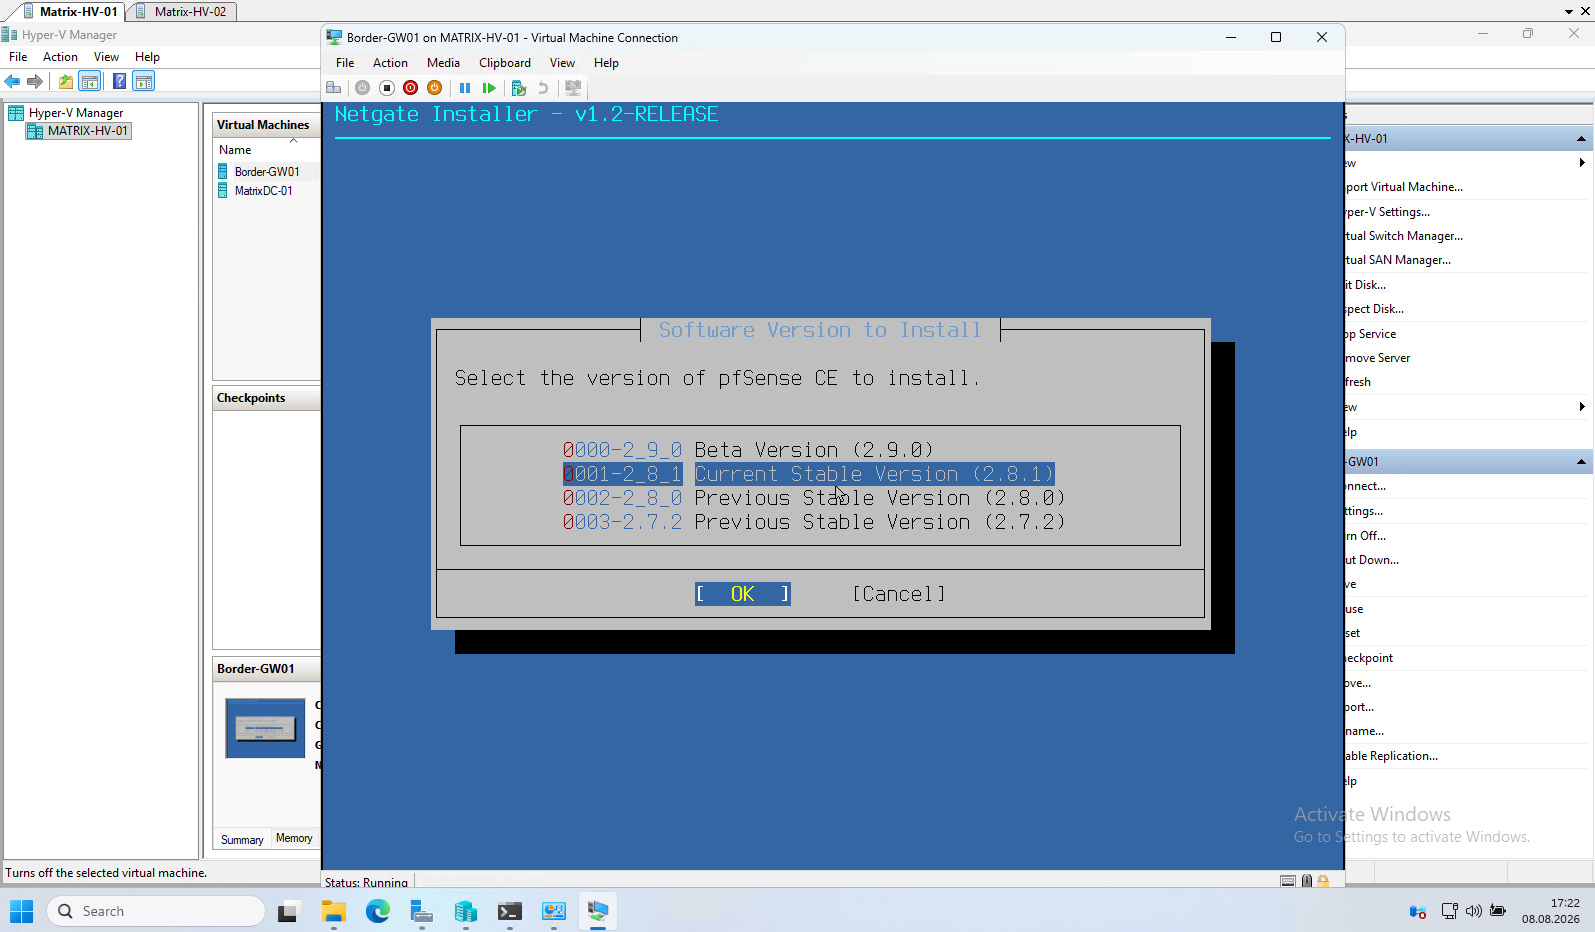Image resolution: width=1595 pixels, height=932 pixels.
Task: Launch Microsoft Edge from the taskbar
Action: point(377,911)
